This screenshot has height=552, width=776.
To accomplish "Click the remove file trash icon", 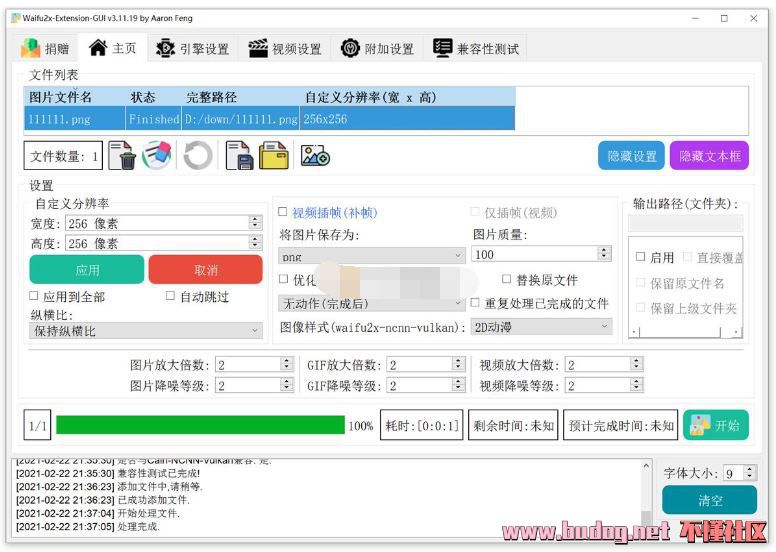I will (122, 156).
